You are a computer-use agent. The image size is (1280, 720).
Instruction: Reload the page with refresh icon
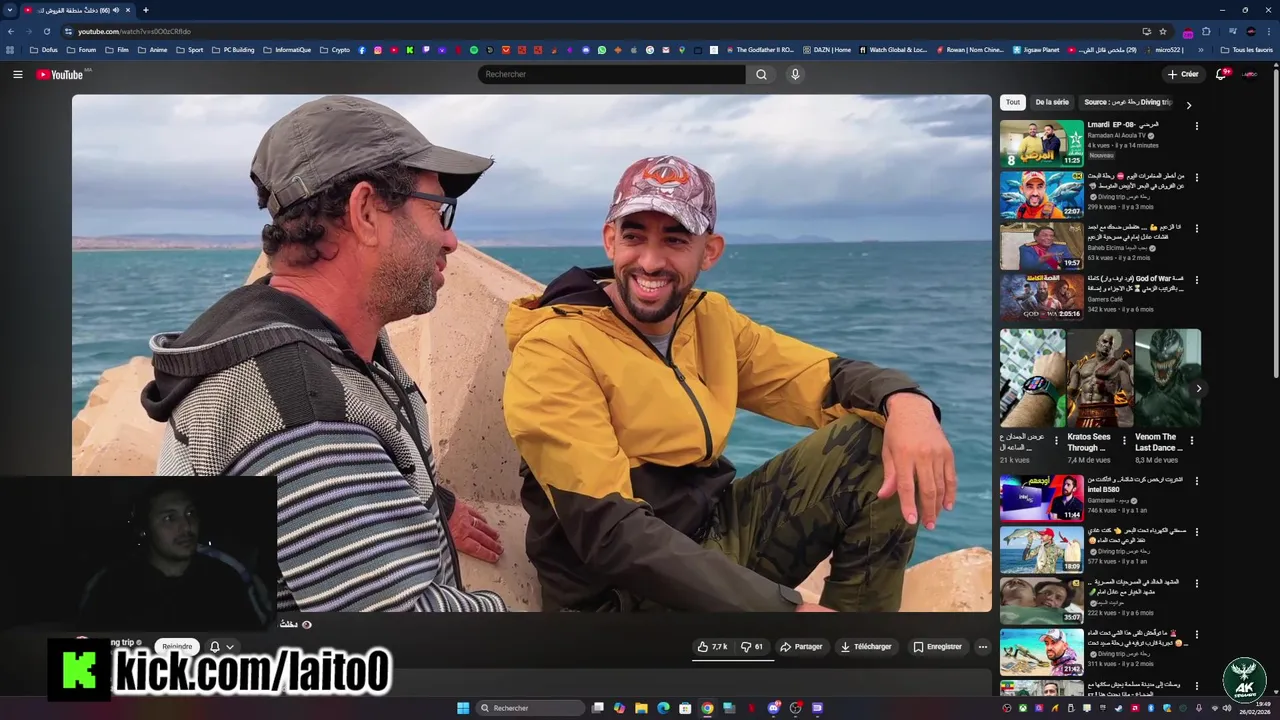click(x=46, y=31)
